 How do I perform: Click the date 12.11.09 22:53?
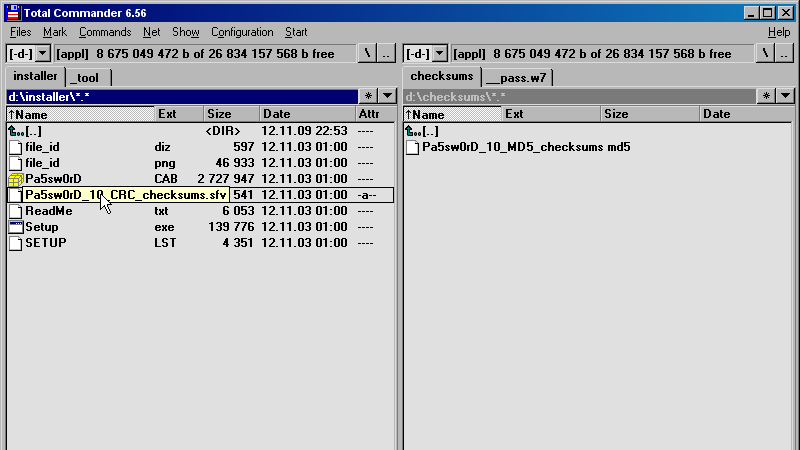coord(304,131)
